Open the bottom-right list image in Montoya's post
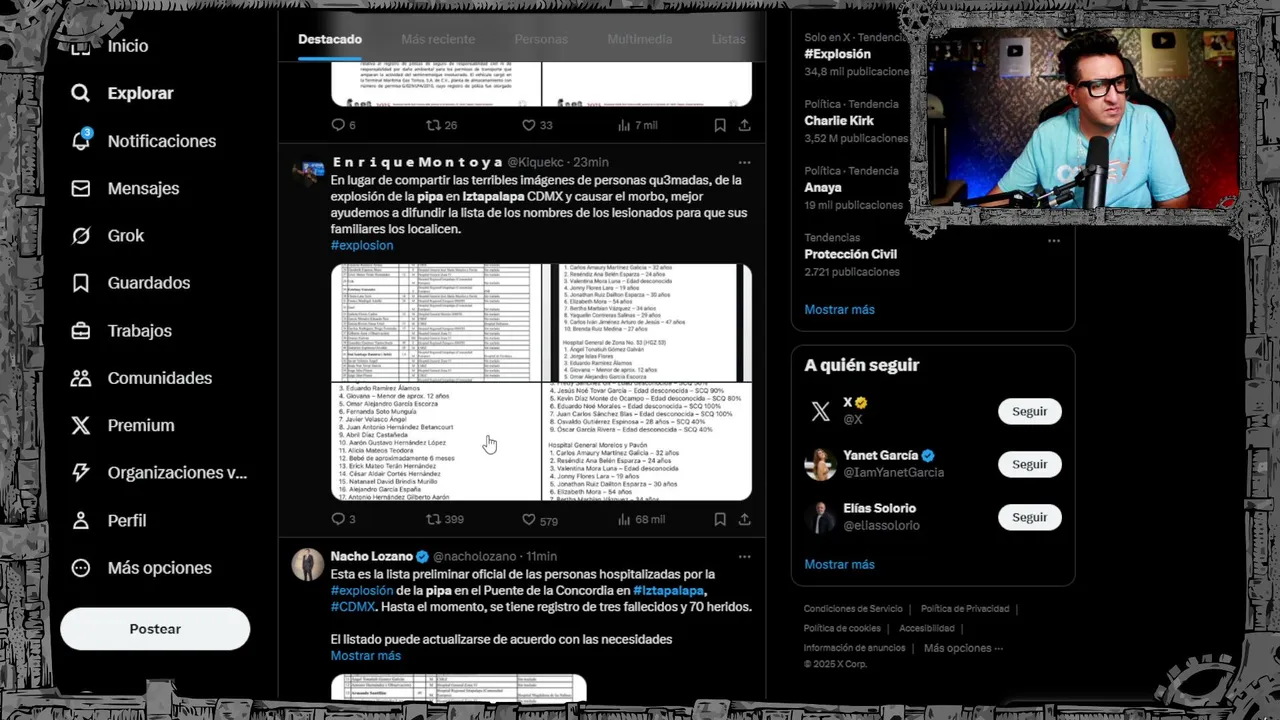 click(647, 442)
